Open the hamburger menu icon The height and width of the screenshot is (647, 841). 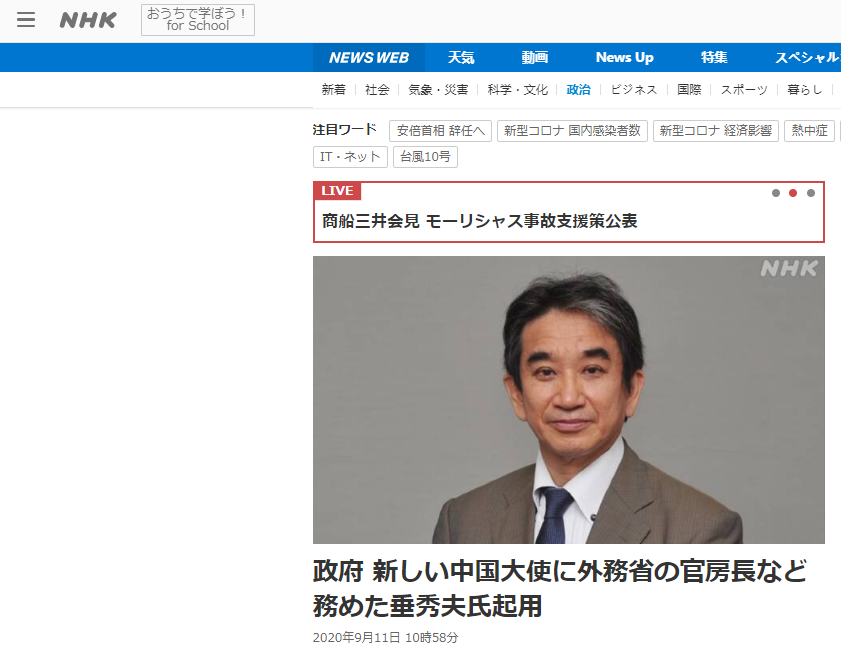tap(26, 20)
